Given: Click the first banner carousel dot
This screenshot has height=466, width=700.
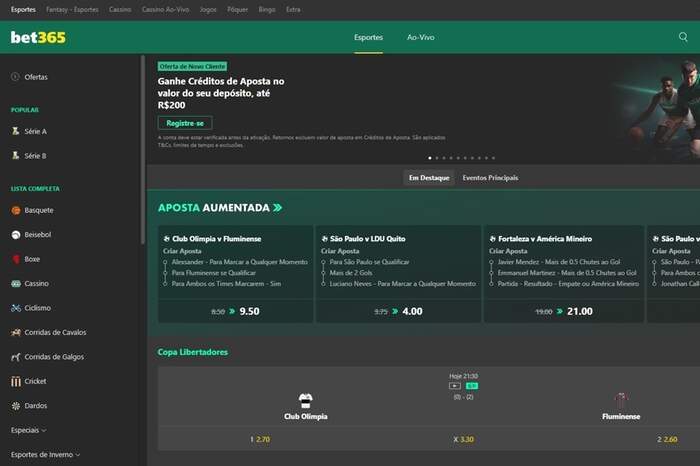Looking at the screenshot, I should coord(430,158).
